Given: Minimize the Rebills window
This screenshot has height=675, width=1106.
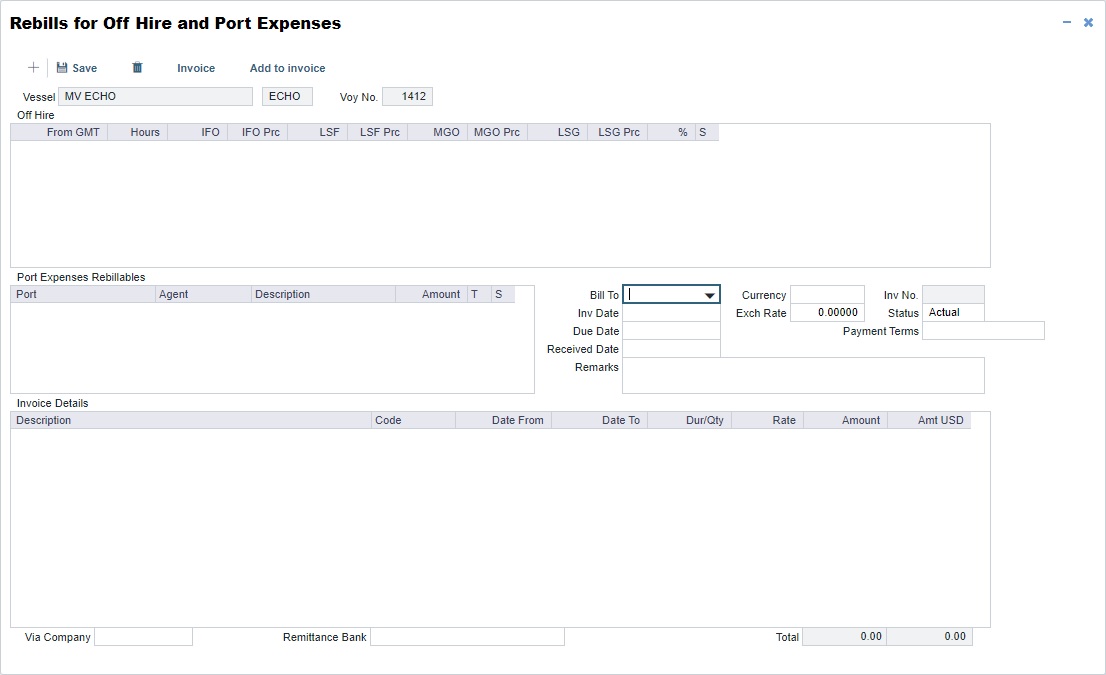Looking at the screenshot, I should 1066,21.
